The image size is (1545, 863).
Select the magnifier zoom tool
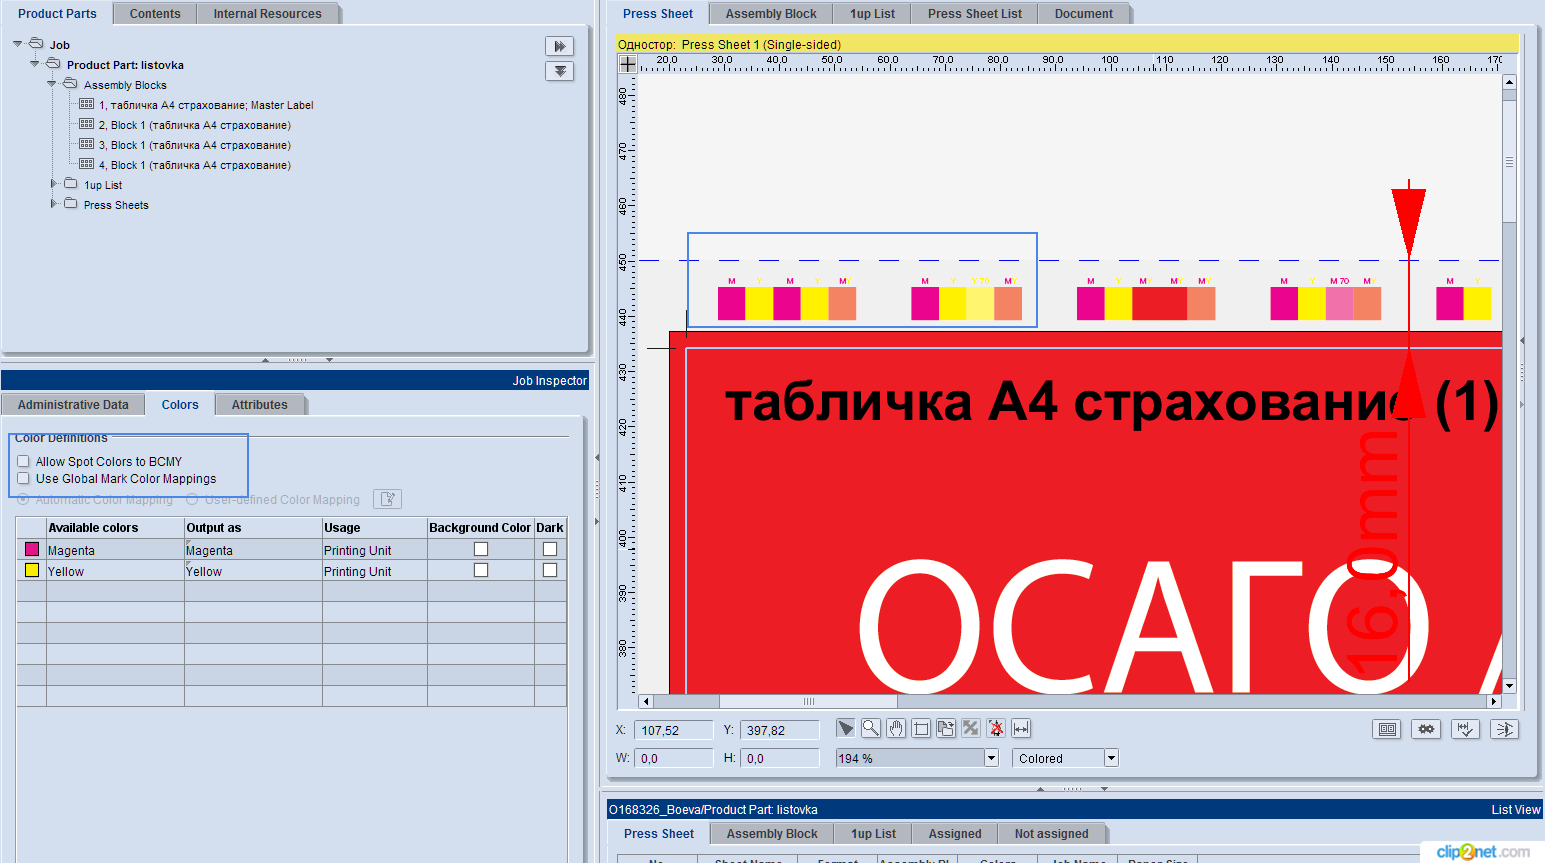[x=871, y=729]
